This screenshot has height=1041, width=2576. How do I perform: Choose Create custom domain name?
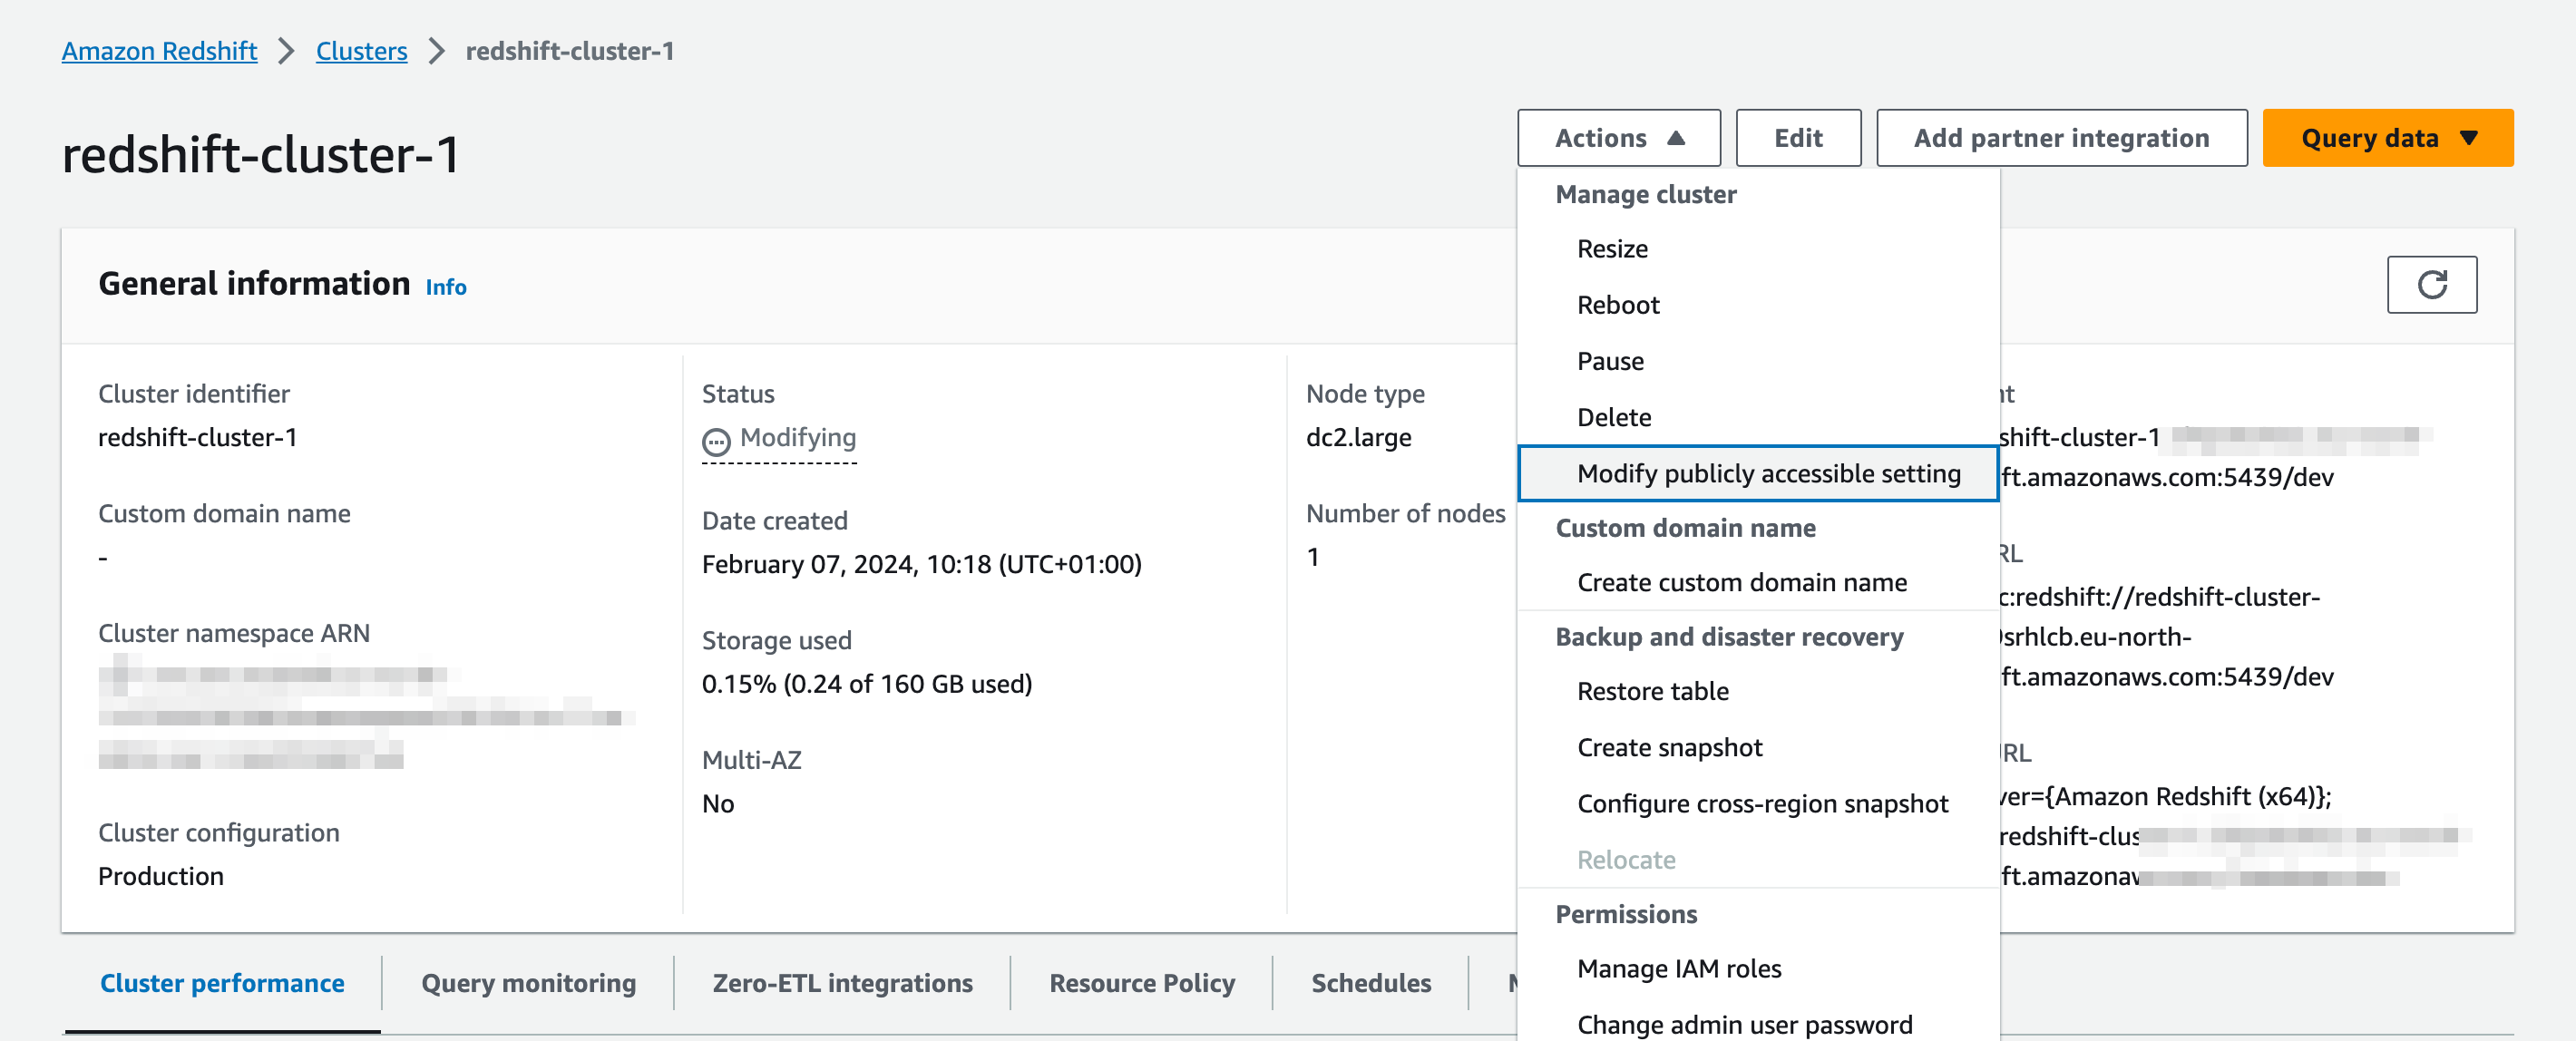click(1757, 582)
